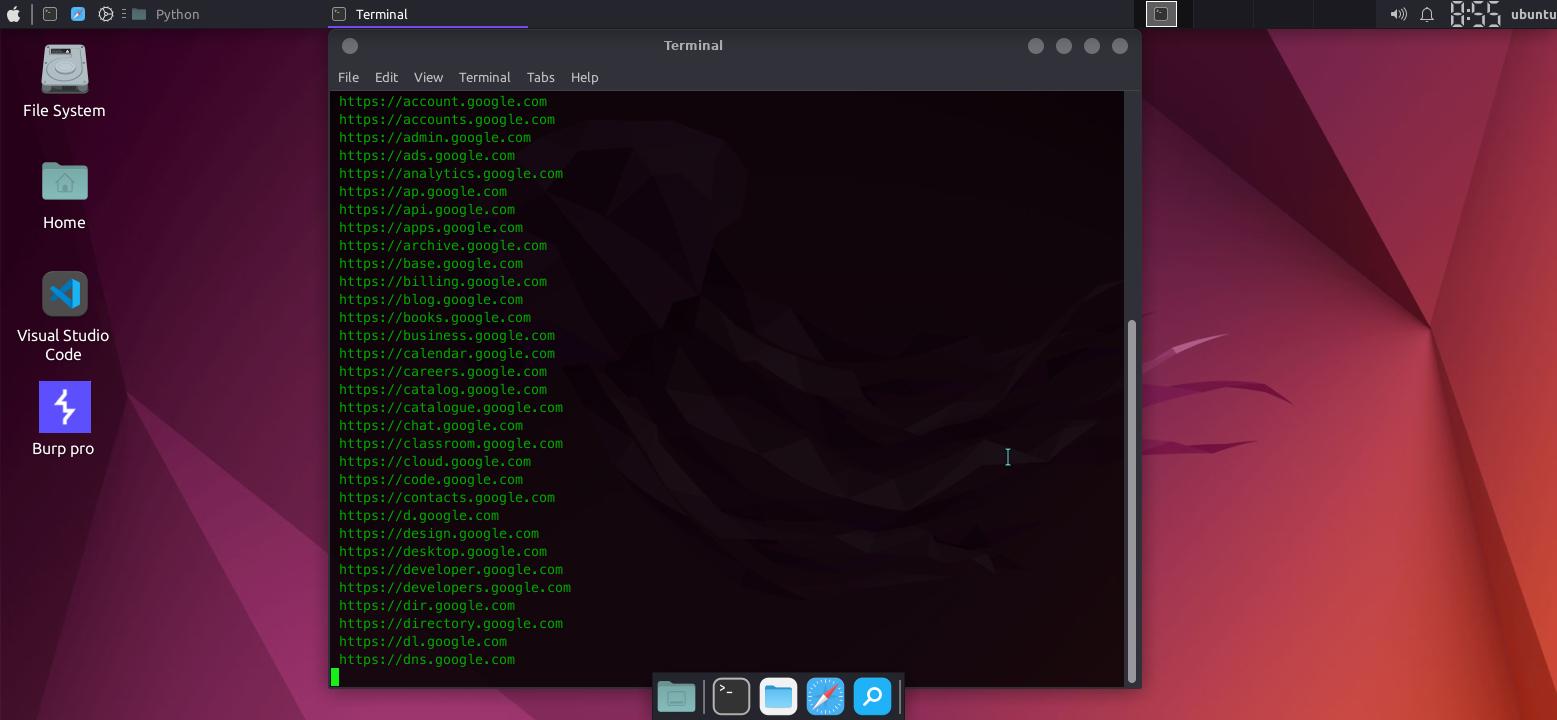Image resolution: width=1557 pixels, height=720 pixels.
Task: Click the https://base.google.com line
Action: coord(431,263)
